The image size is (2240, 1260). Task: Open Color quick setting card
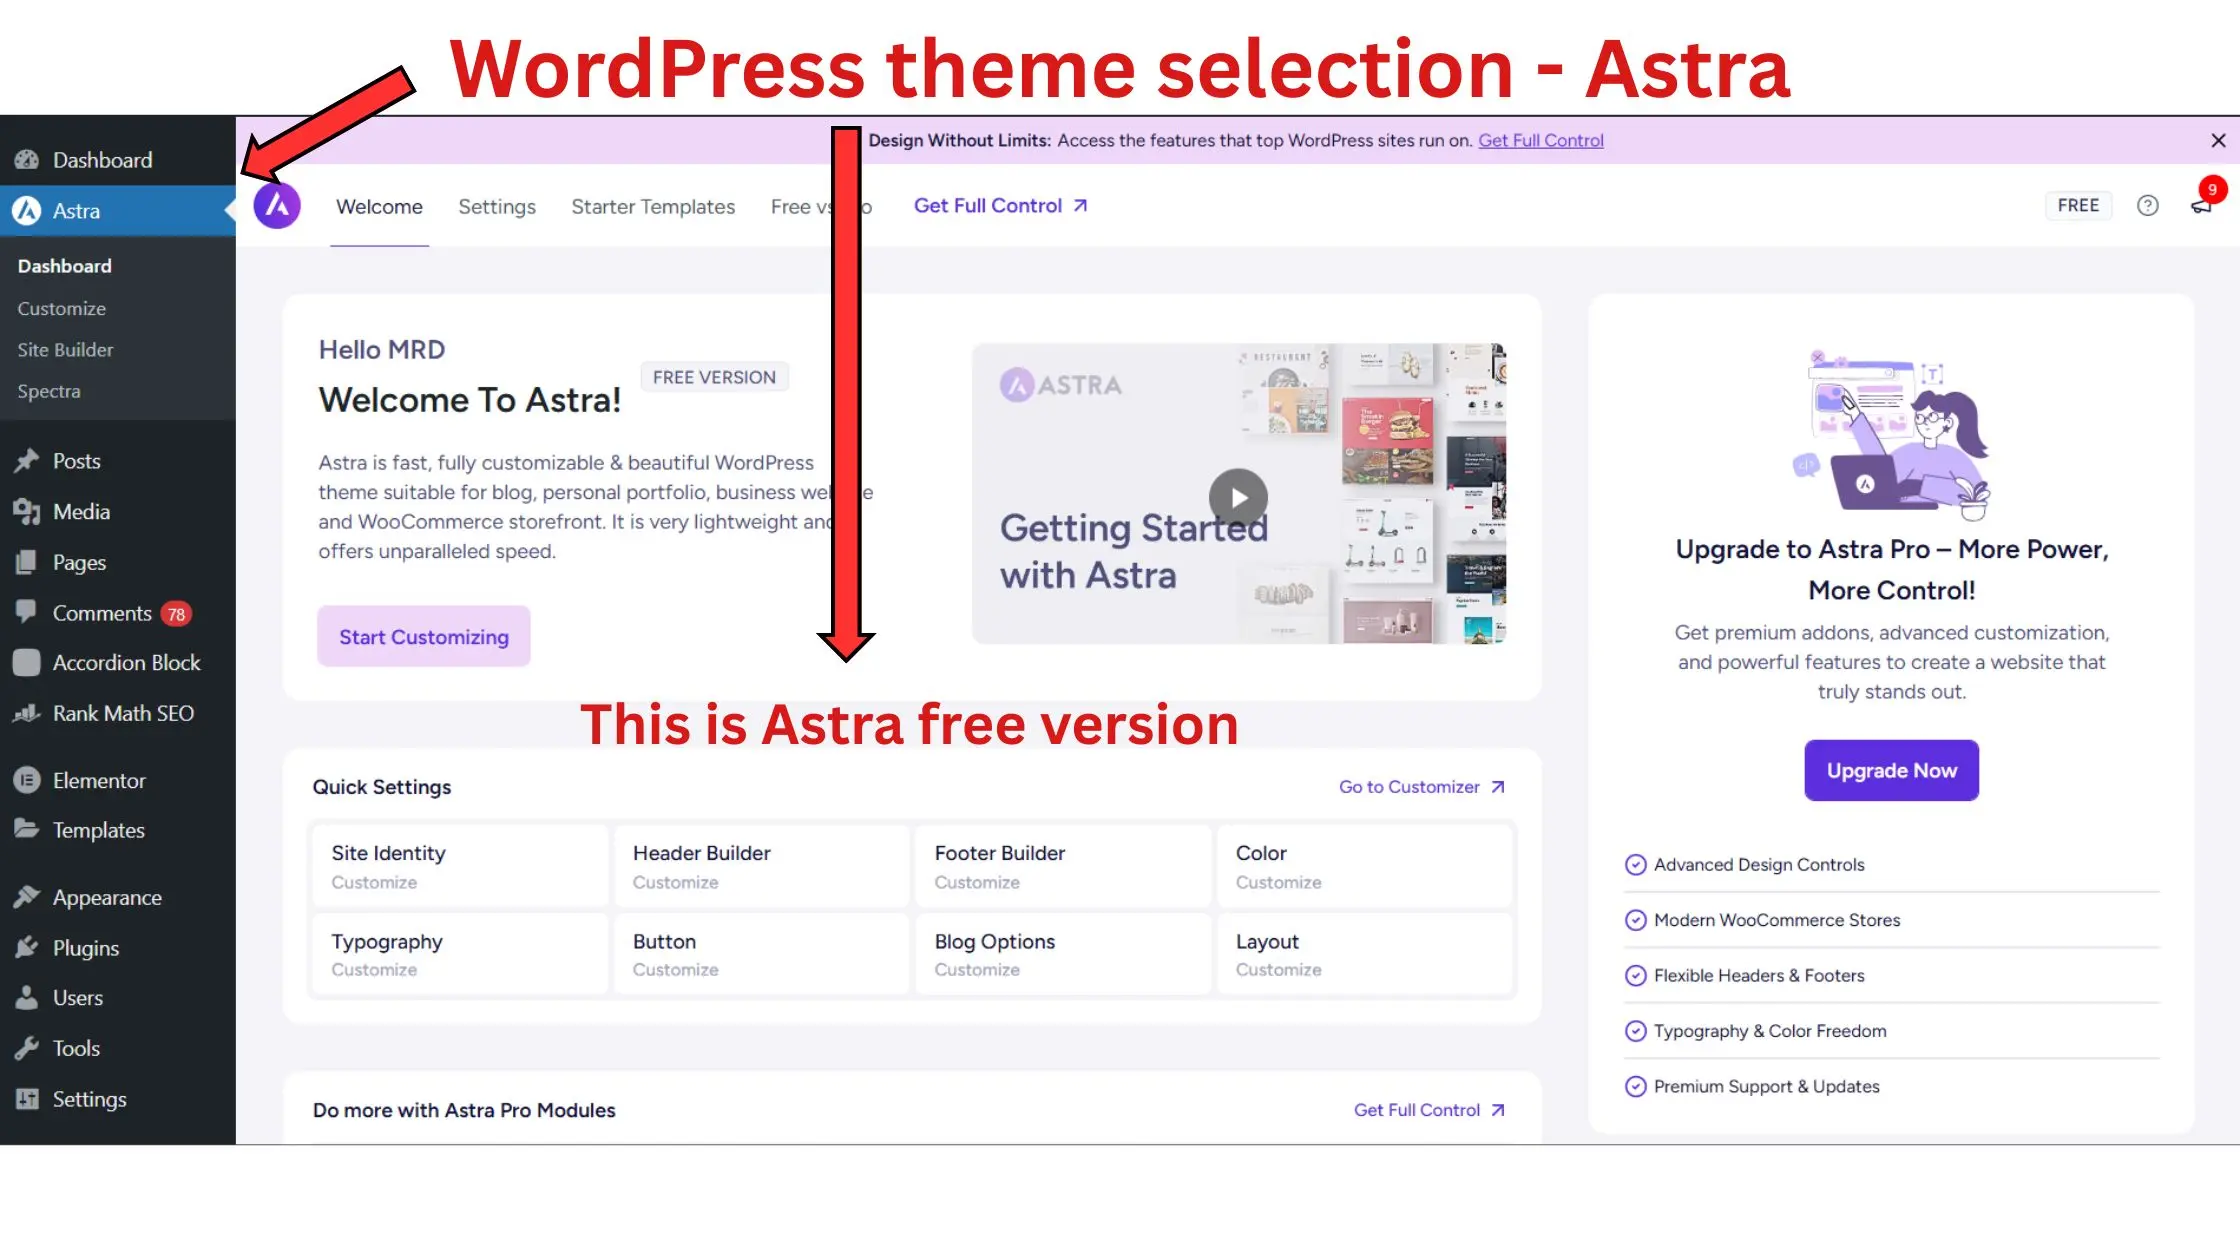coord(1364,867)
